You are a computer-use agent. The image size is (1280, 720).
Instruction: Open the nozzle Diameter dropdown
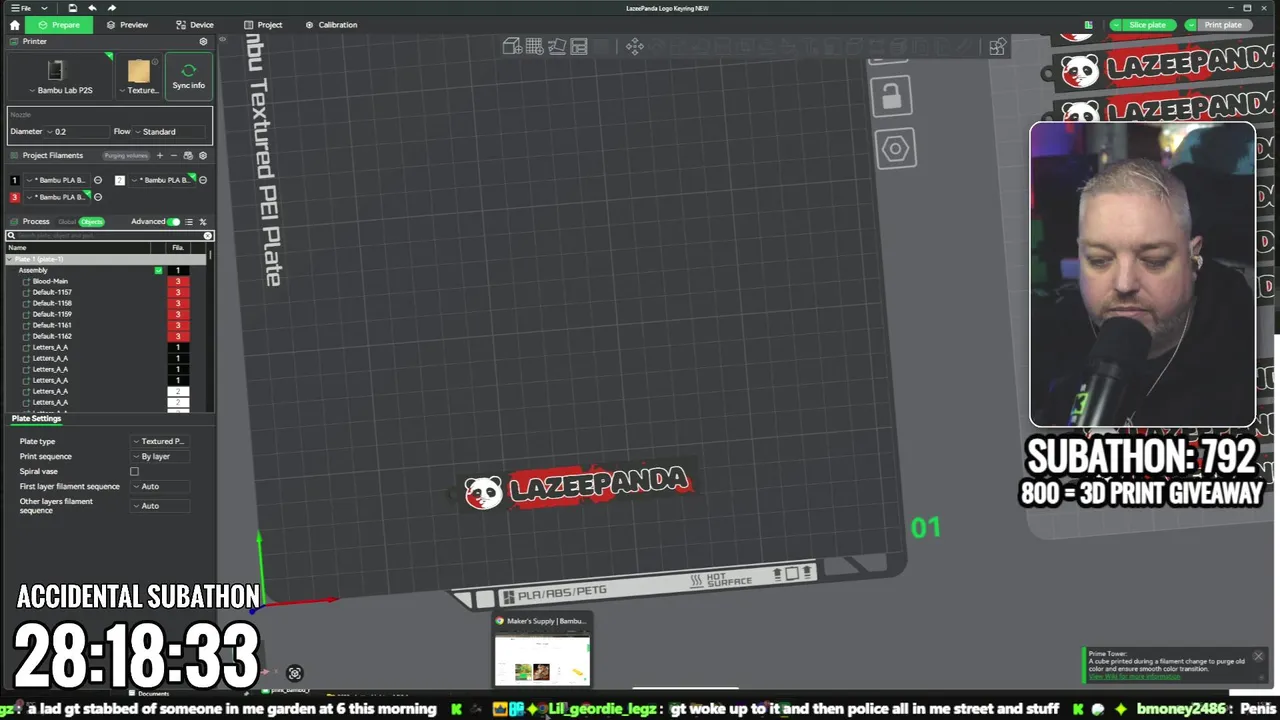pos(78,131)
